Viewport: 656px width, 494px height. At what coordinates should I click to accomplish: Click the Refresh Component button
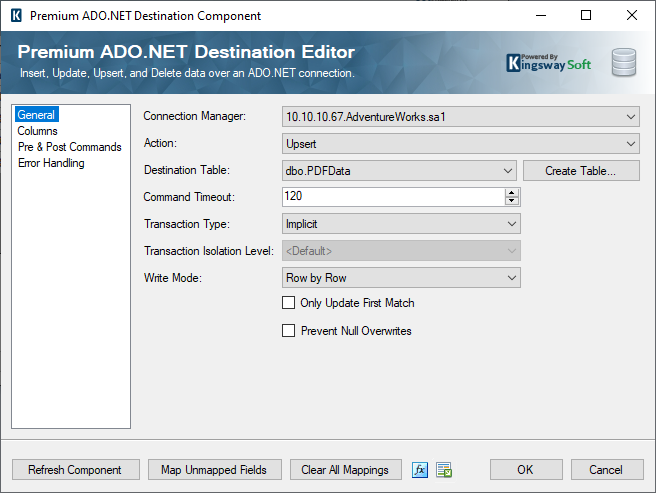[76, 470]
